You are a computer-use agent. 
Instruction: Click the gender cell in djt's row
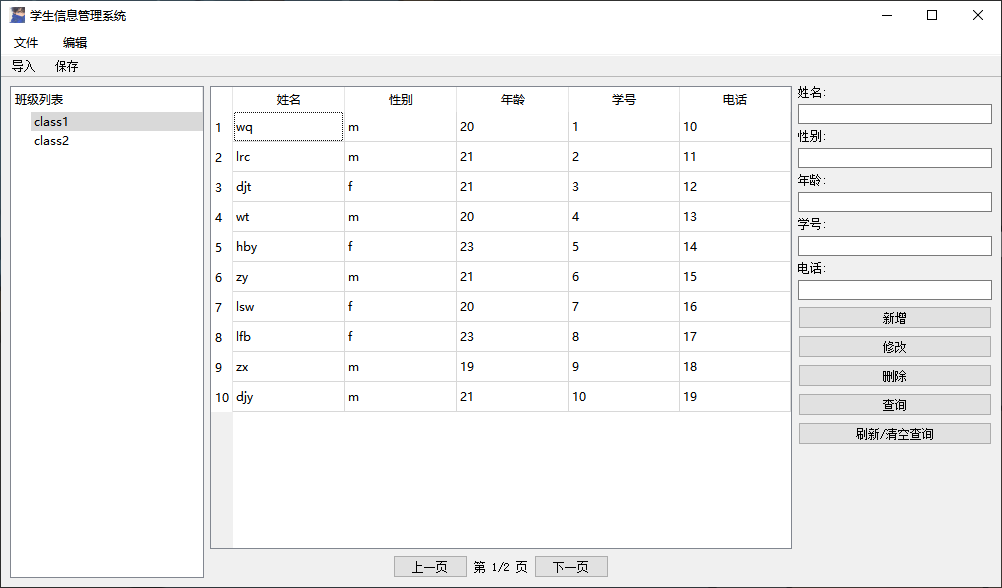point(401,187)
